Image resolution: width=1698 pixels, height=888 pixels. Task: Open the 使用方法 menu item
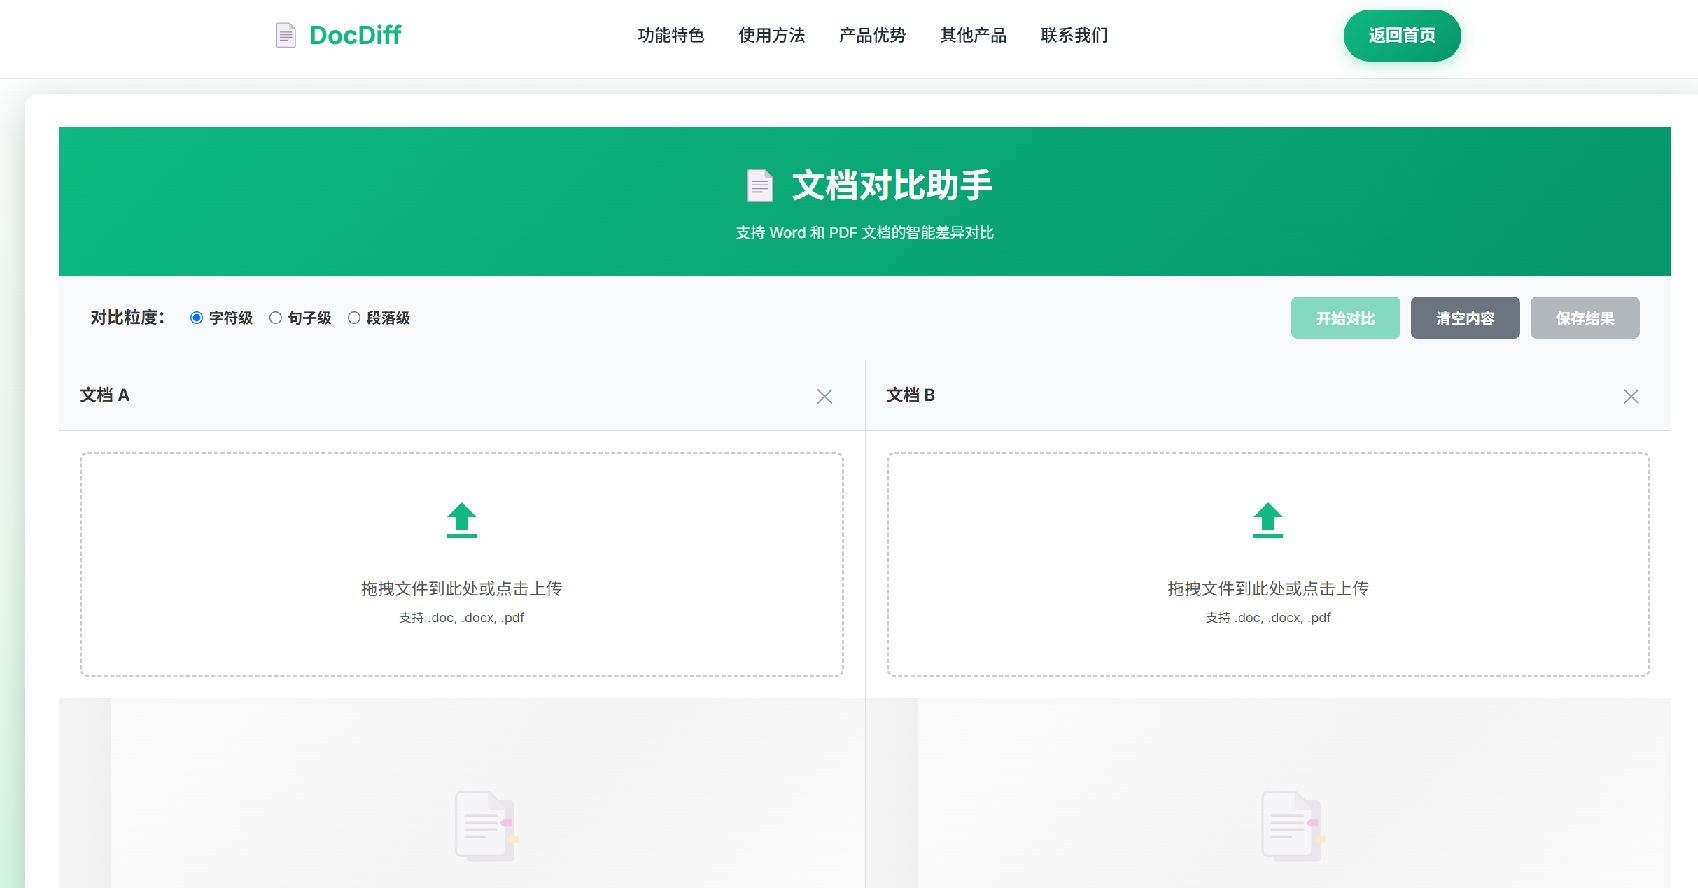pos(772,35)
